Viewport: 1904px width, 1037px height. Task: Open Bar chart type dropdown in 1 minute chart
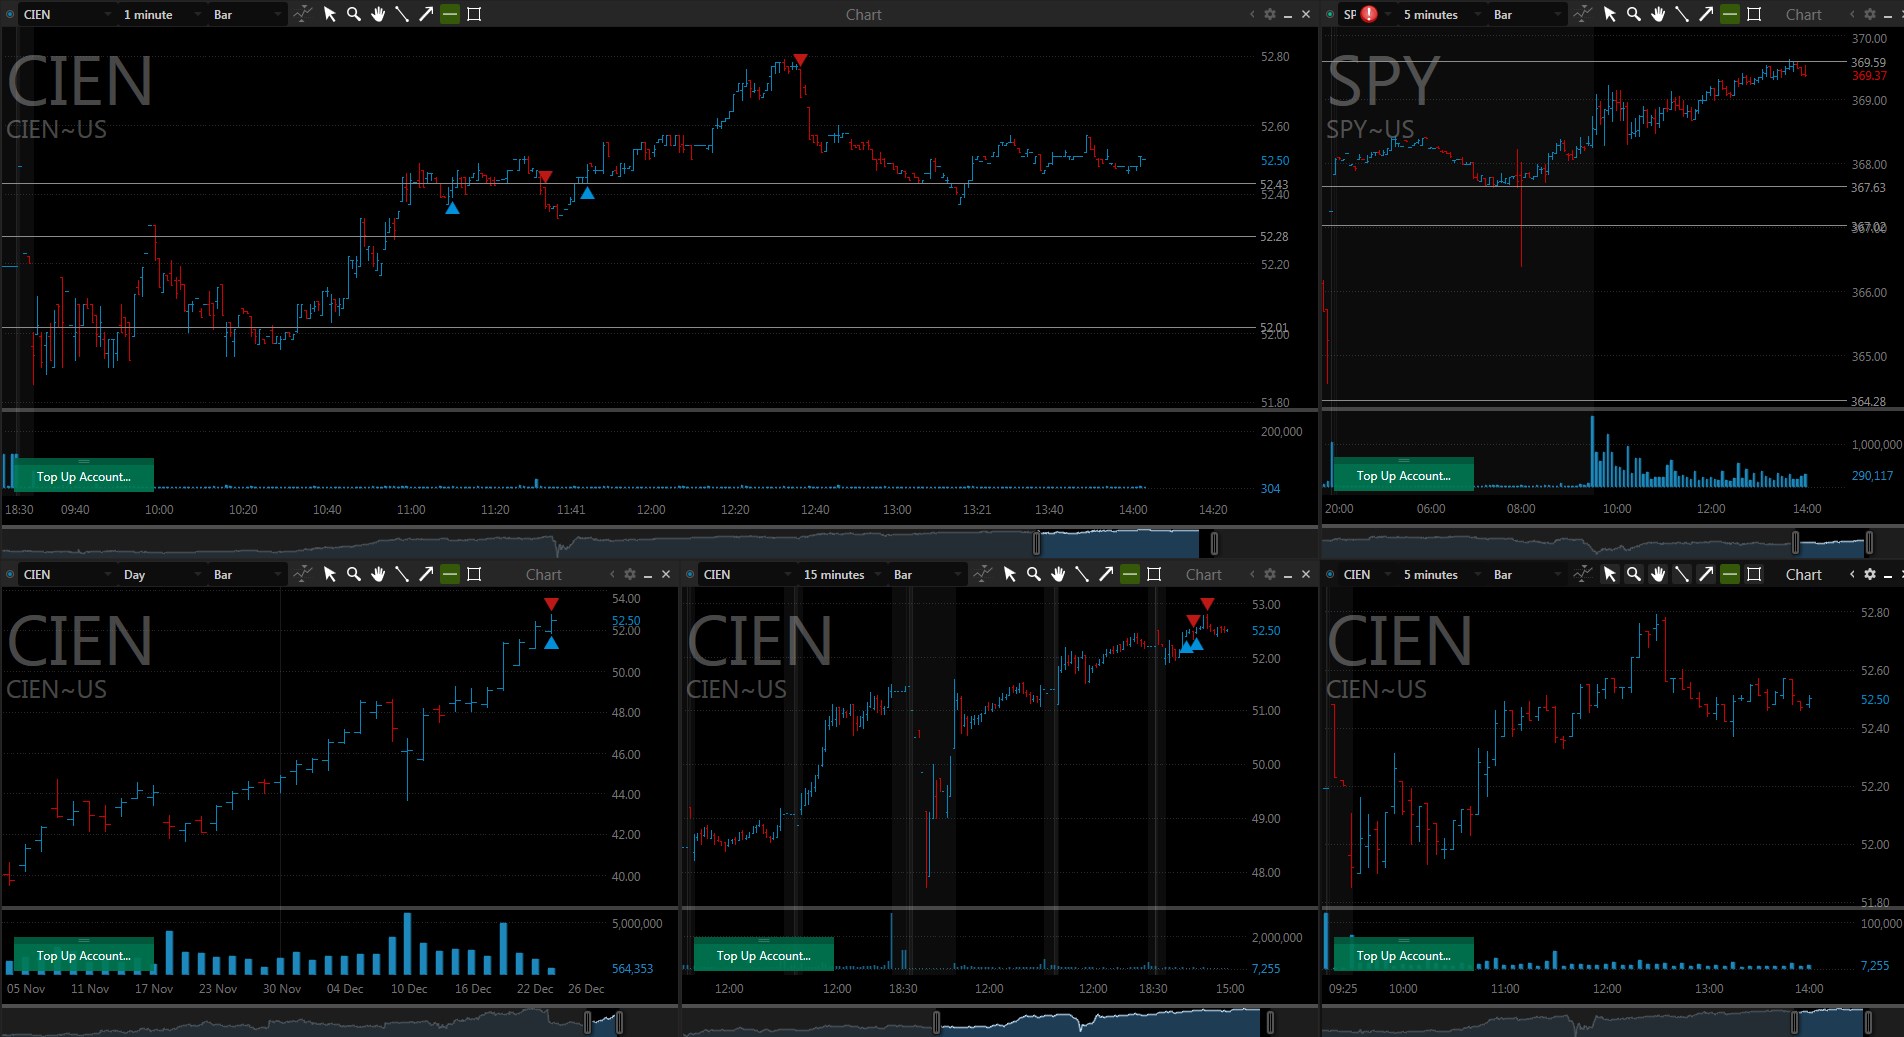tap(248, 14)
